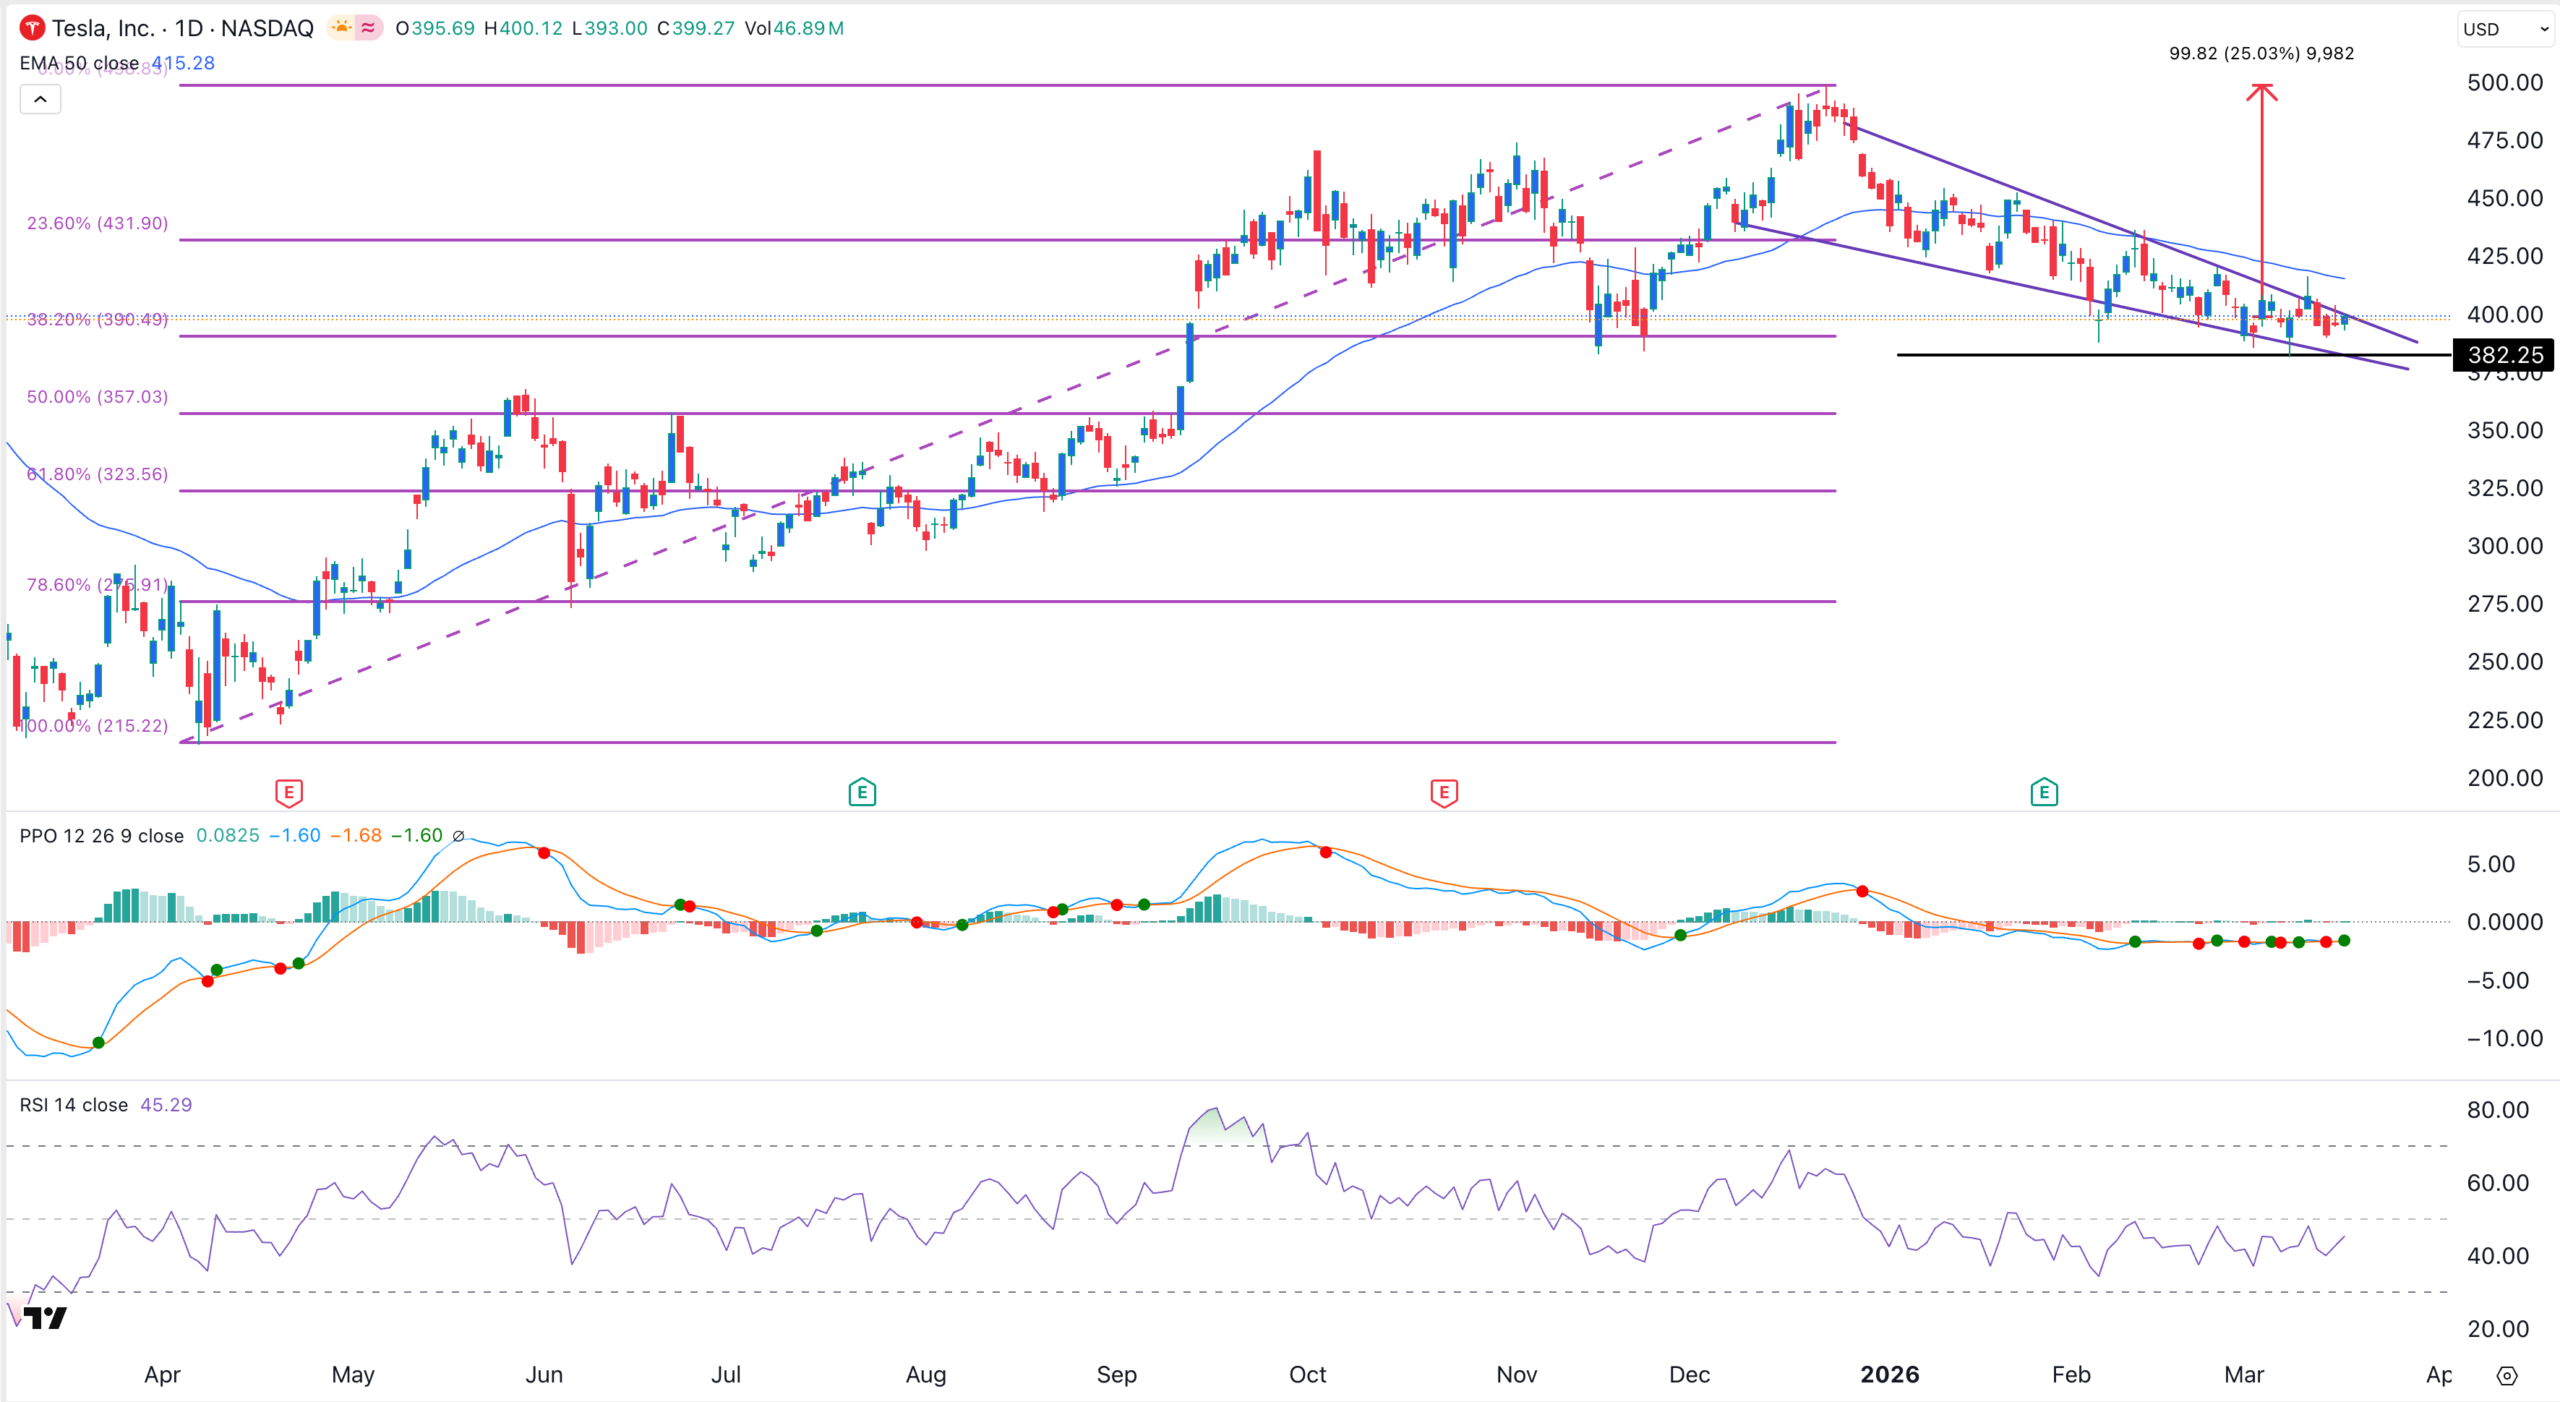The width and height of the screenshot is (2560, 1402).
Task: Click the empty-set symbol in the PPO legend
Action: point(458,836)
